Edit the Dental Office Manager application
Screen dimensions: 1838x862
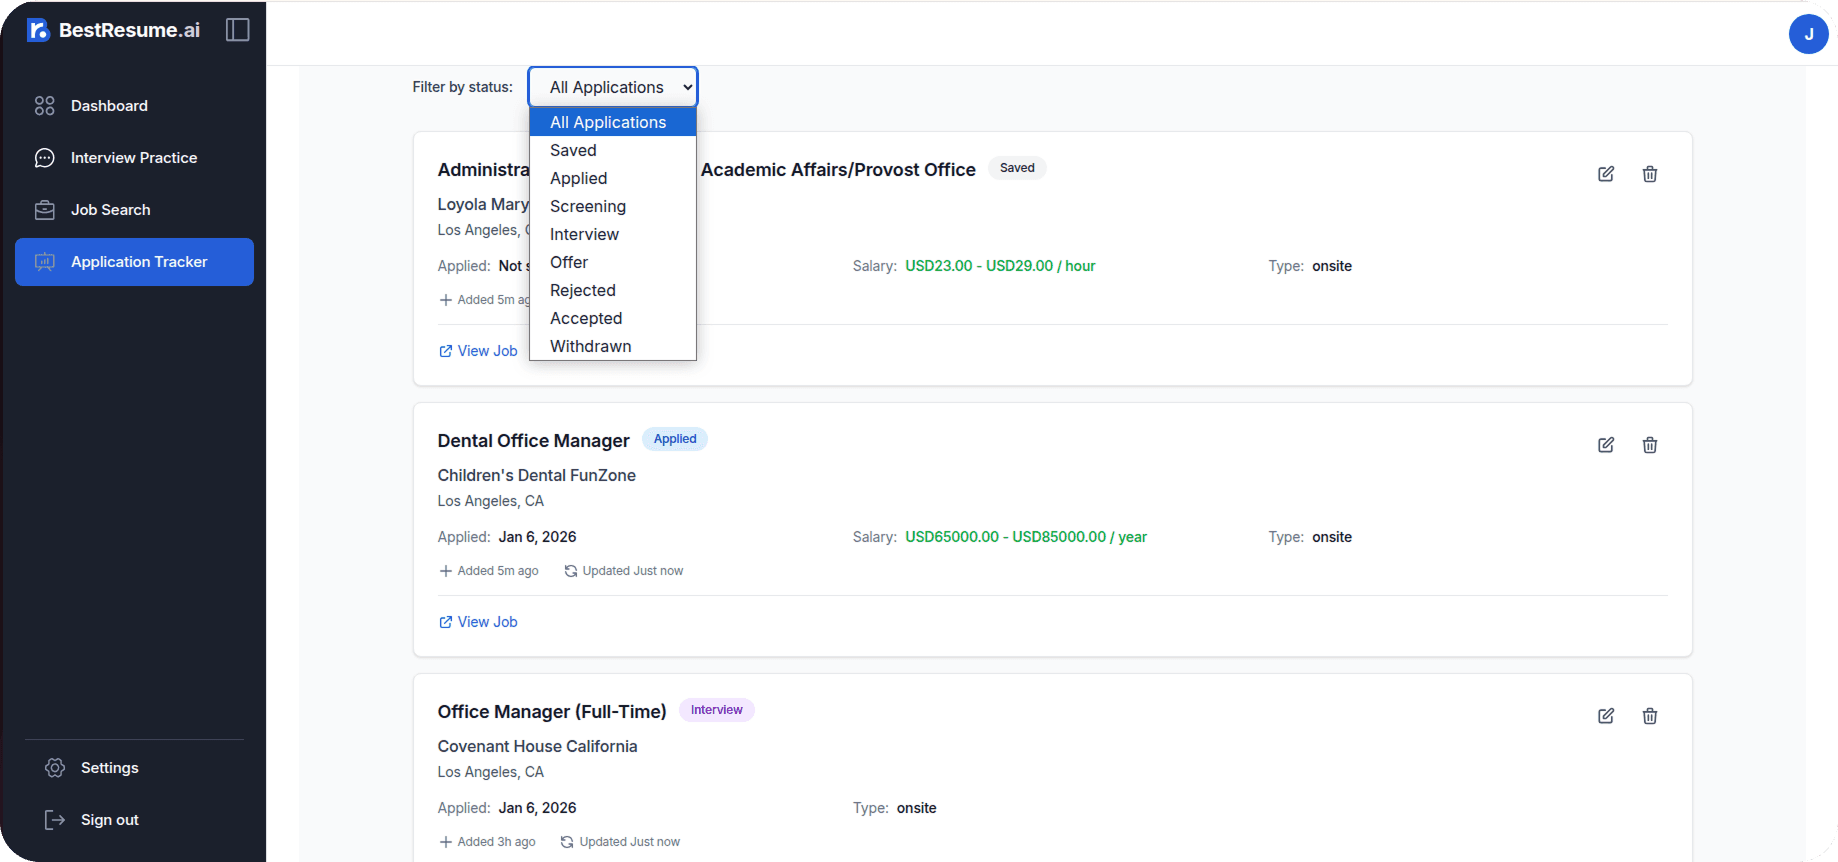(1606, 445)
